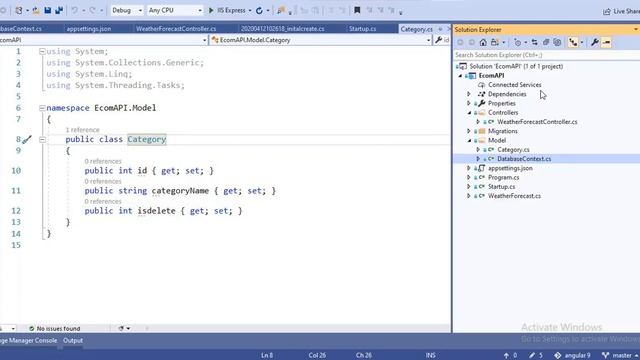Click '0 references' above the id property

[103, 161]
